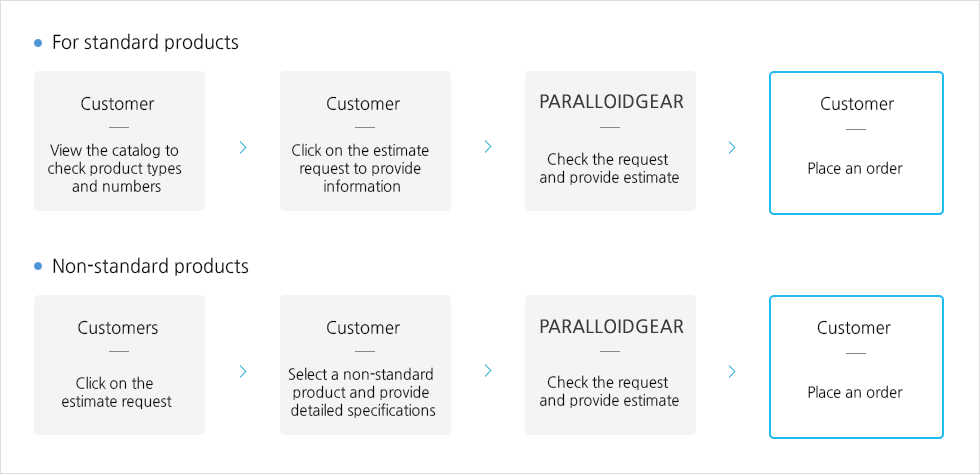
Task: Click arrow before 'Place an order' in standard products row
Action: pos(732,148)
